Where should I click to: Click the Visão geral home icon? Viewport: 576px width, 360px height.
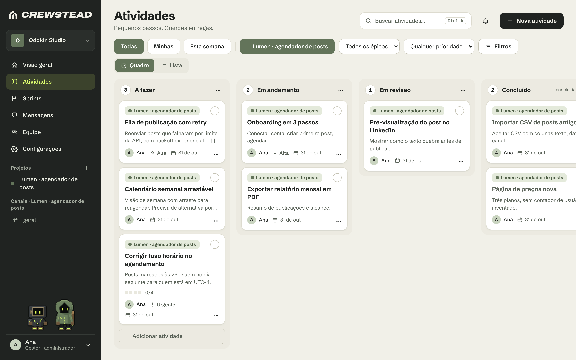click(14, 65)
